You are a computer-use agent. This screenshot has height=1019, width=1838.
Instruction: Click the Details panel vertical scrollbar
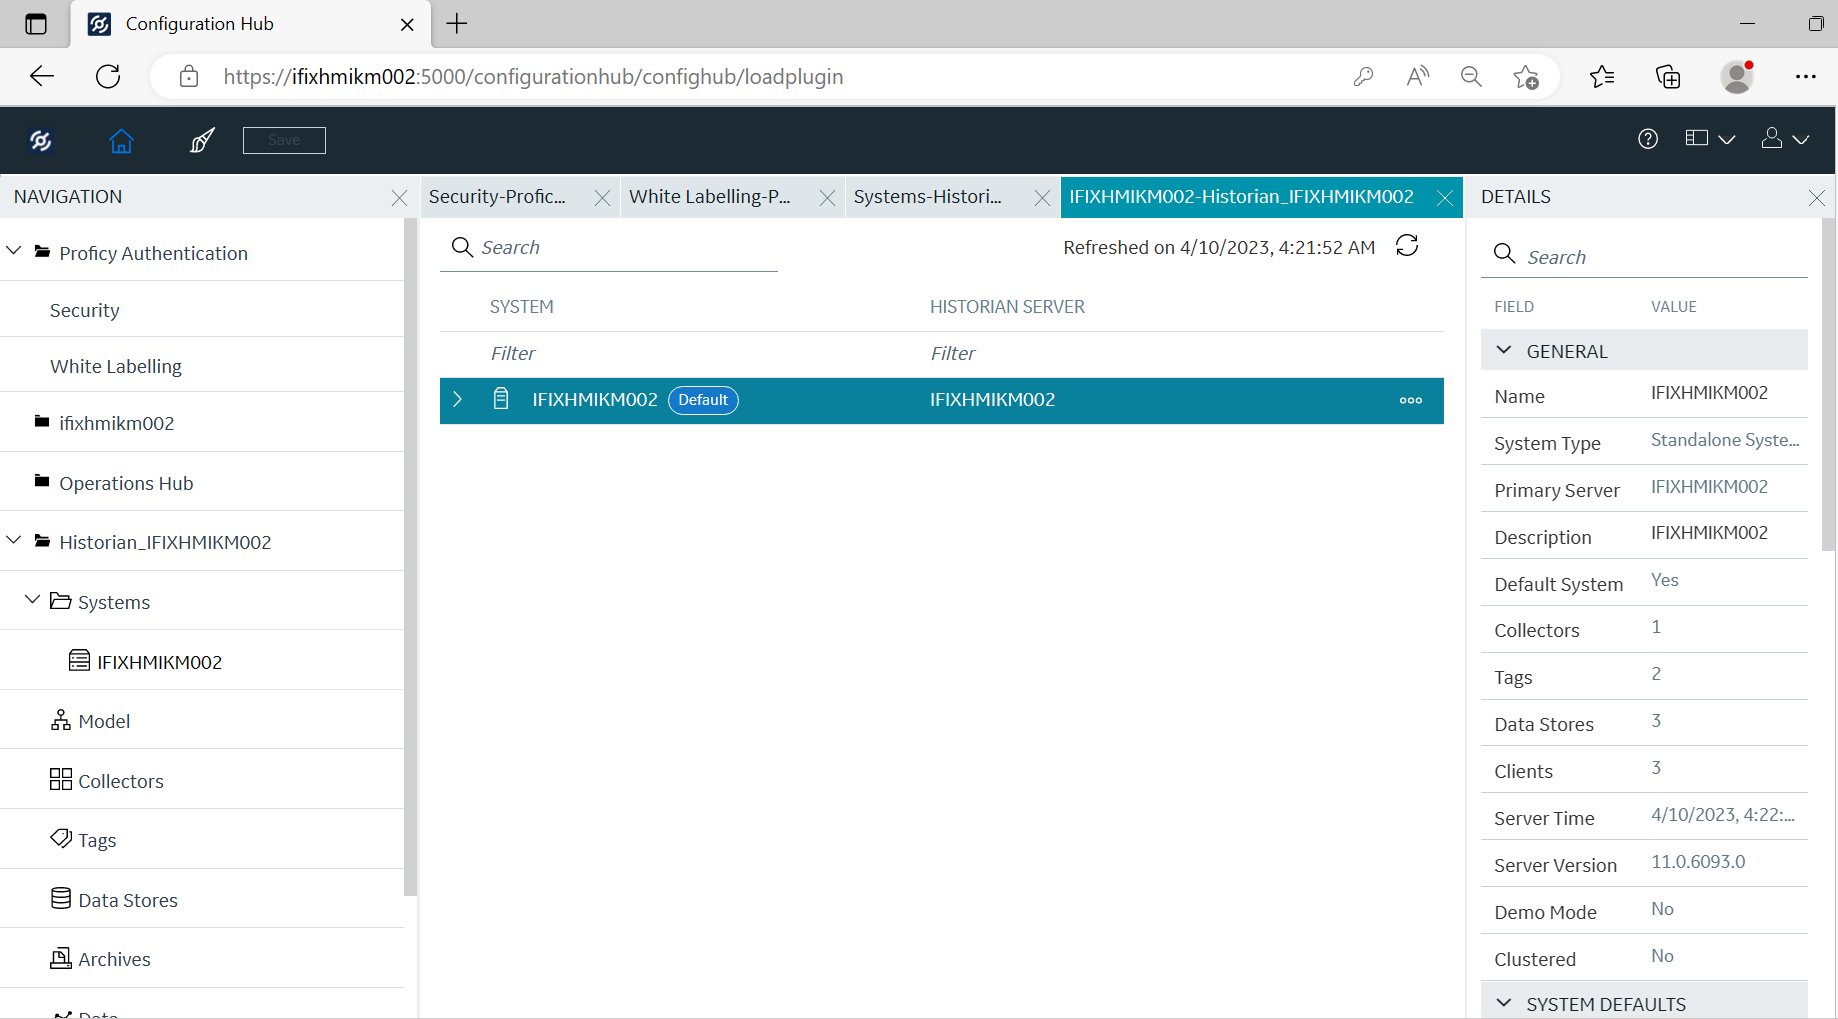coord(1829,385)
